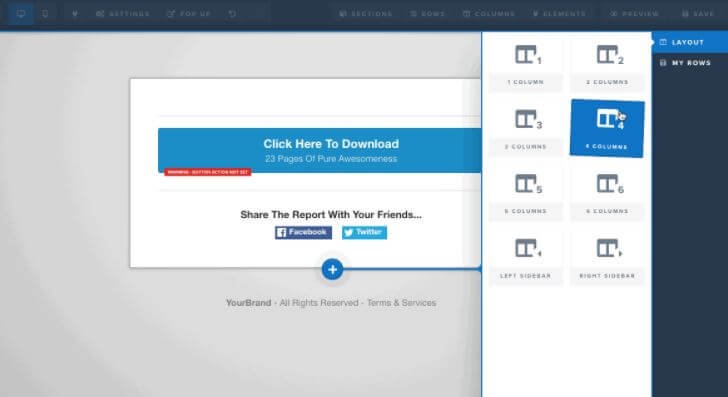Click the blue plus add-row button

point(332,269)
